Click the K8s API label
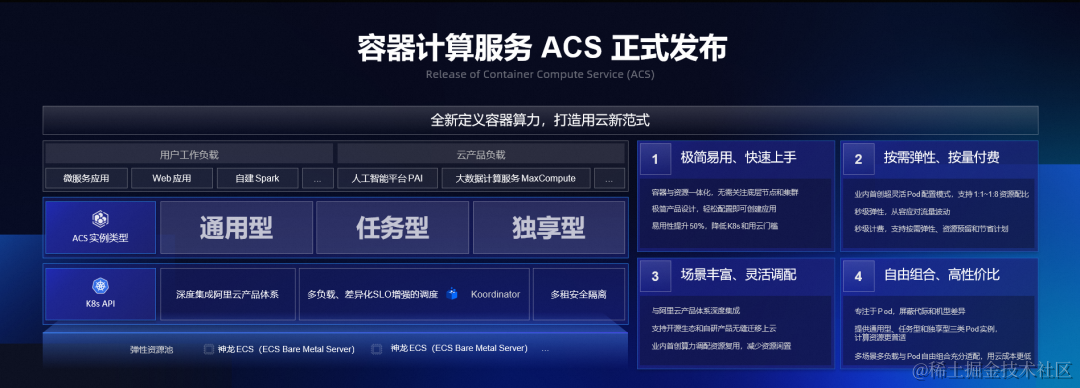The image size is (1080, 388). point(100,303)
